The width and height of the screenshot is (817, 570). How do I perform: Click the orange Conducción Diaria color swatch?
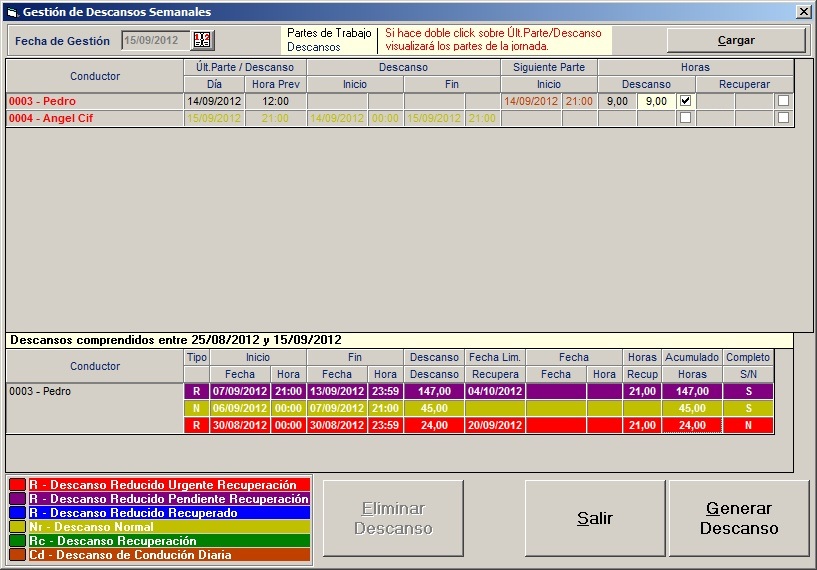pyautogui.click(x=18, y=555)
